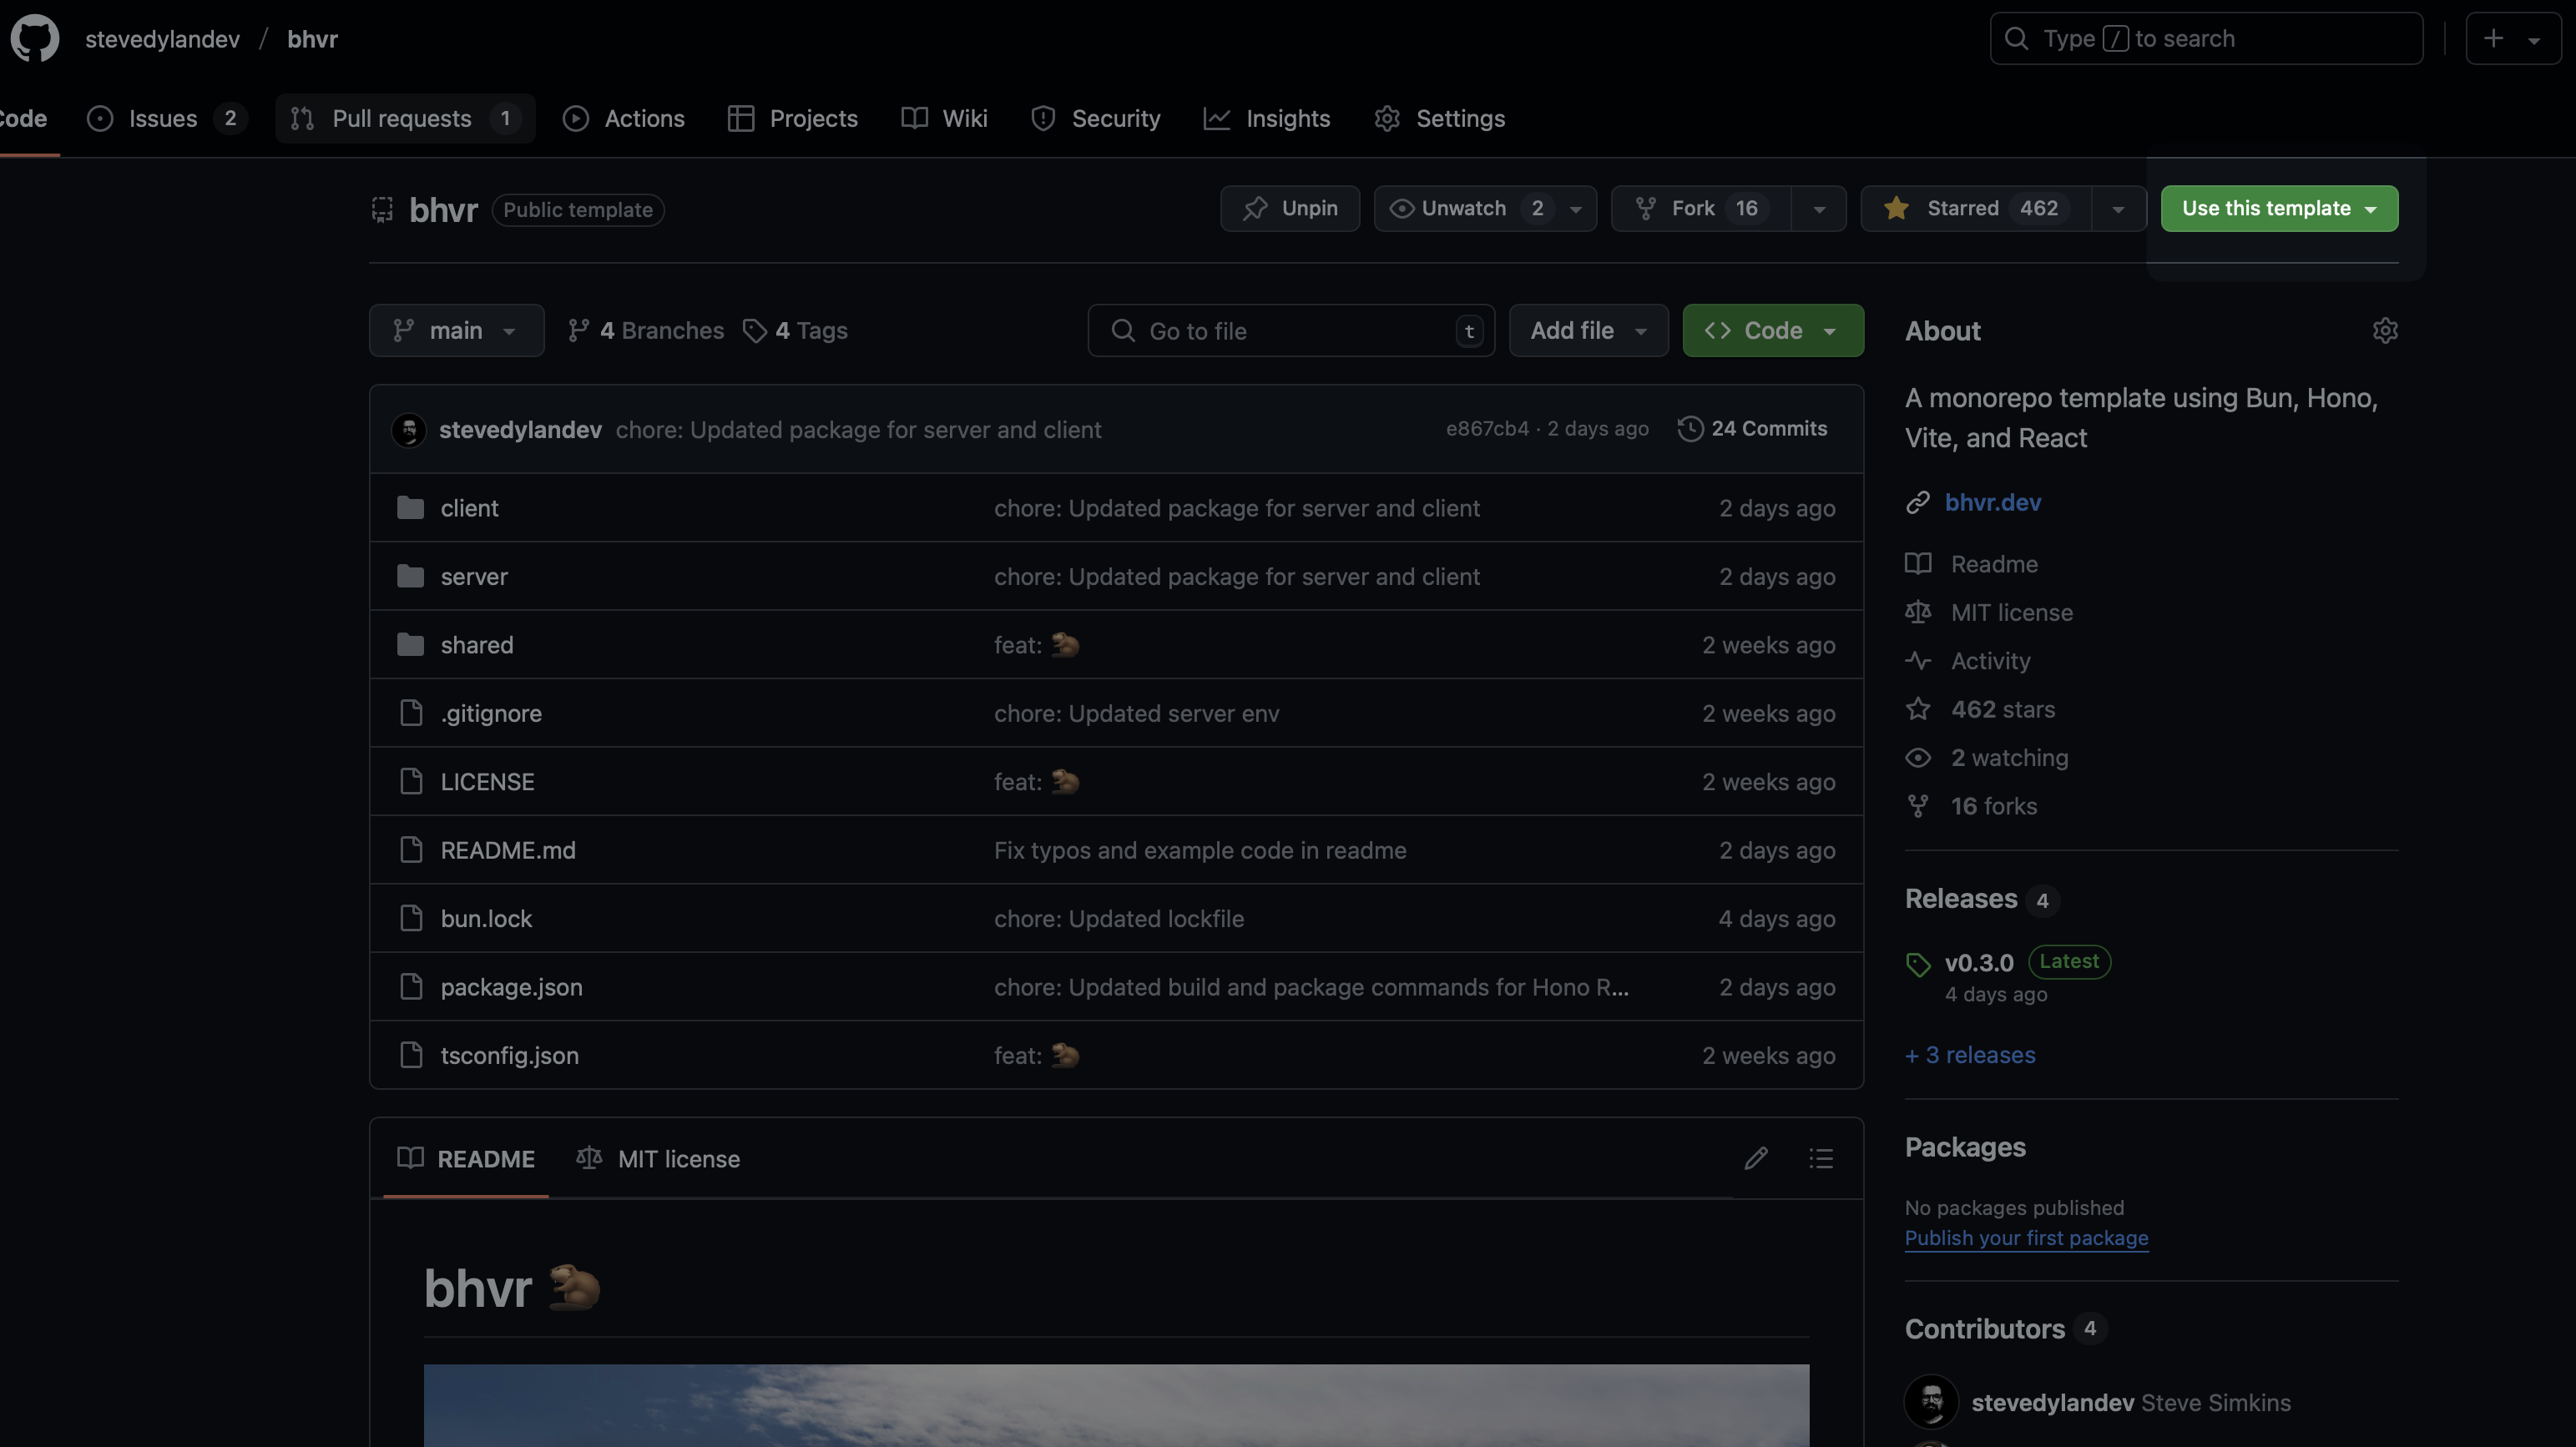Toggle Unwatch for this repository
The image size is (2576, 1447).
click(1463, 208)
